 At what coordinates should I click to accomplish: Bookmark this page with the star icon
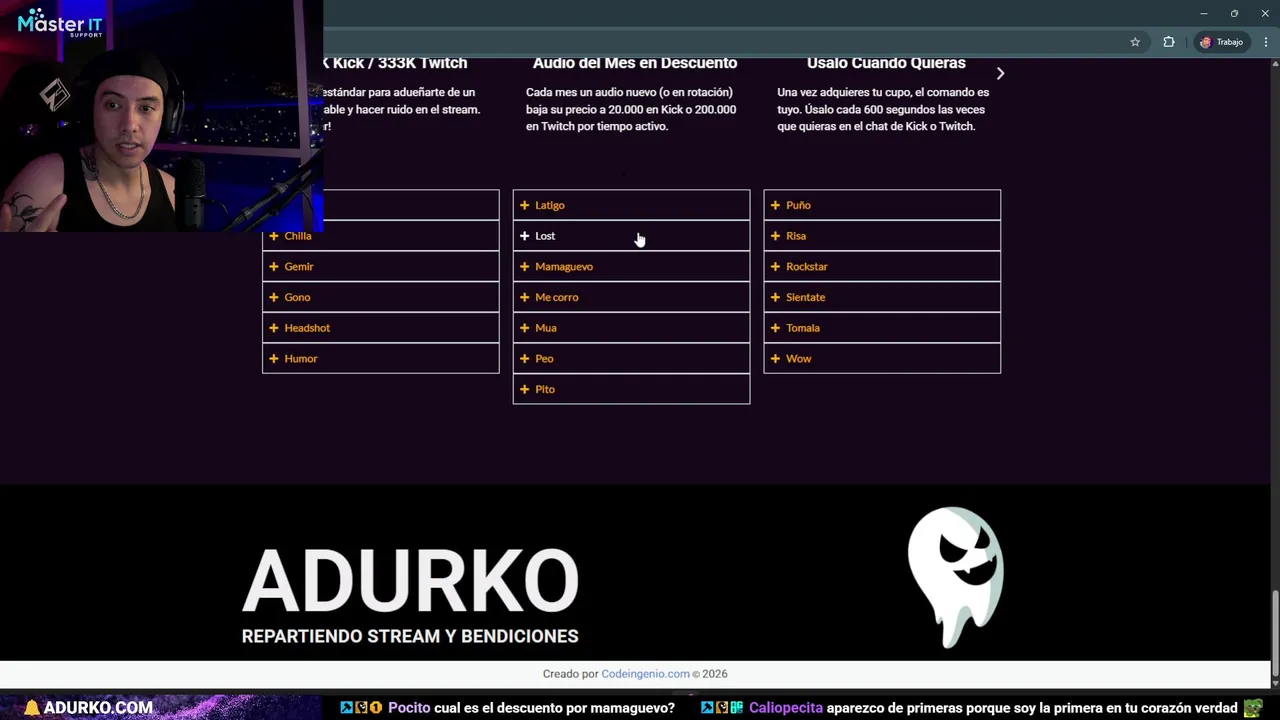coord(1135,42)
